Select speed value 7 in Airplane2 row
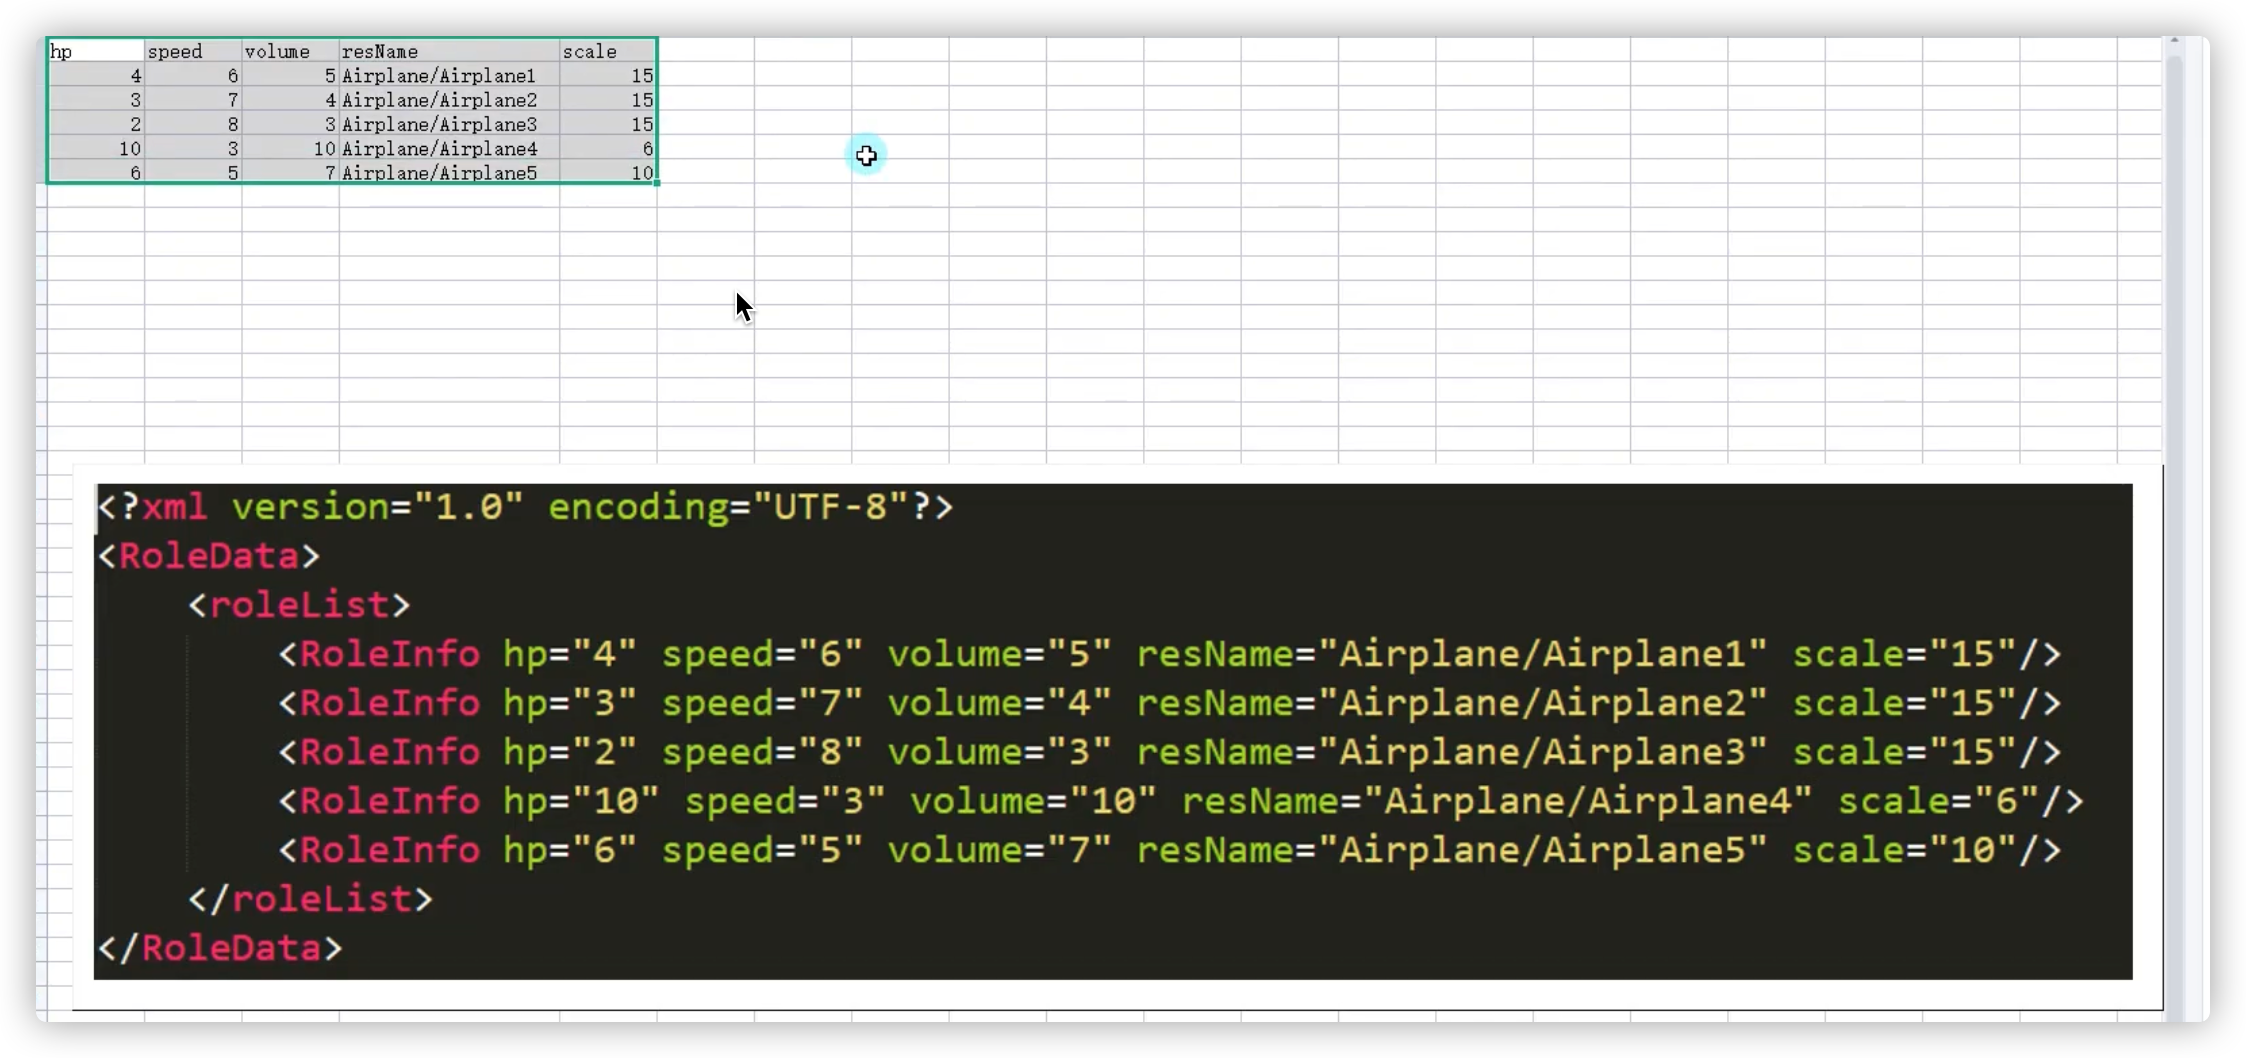The width and height of the screenshot is (2246, 1058). [193, 100]
